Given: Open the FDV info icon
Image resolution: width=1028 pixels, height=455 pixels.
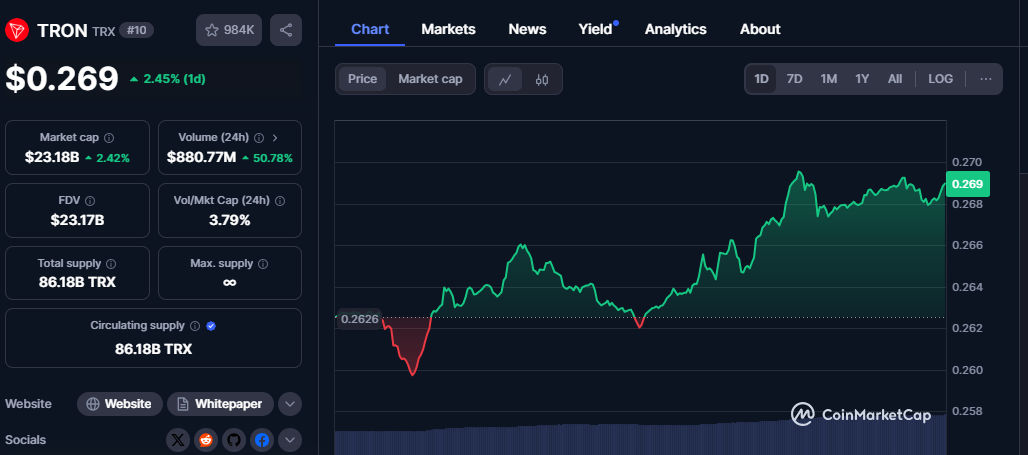Looking at the screenshot, I should [x=90, y=201].
